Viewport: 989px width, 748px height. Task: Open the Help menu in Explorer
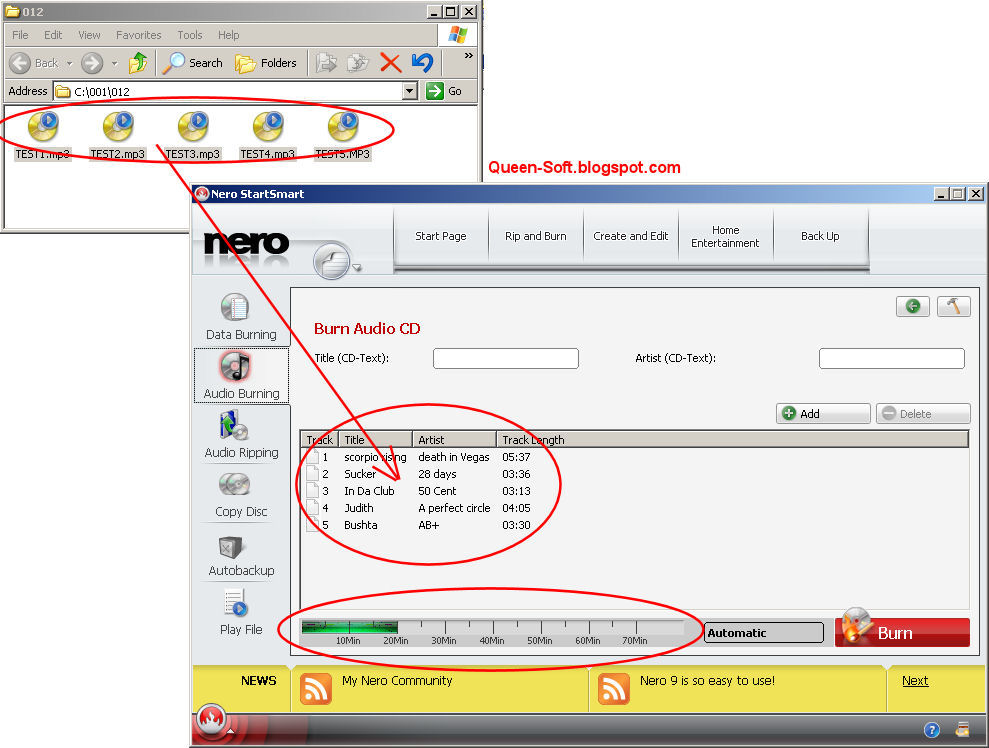[228, 35]
